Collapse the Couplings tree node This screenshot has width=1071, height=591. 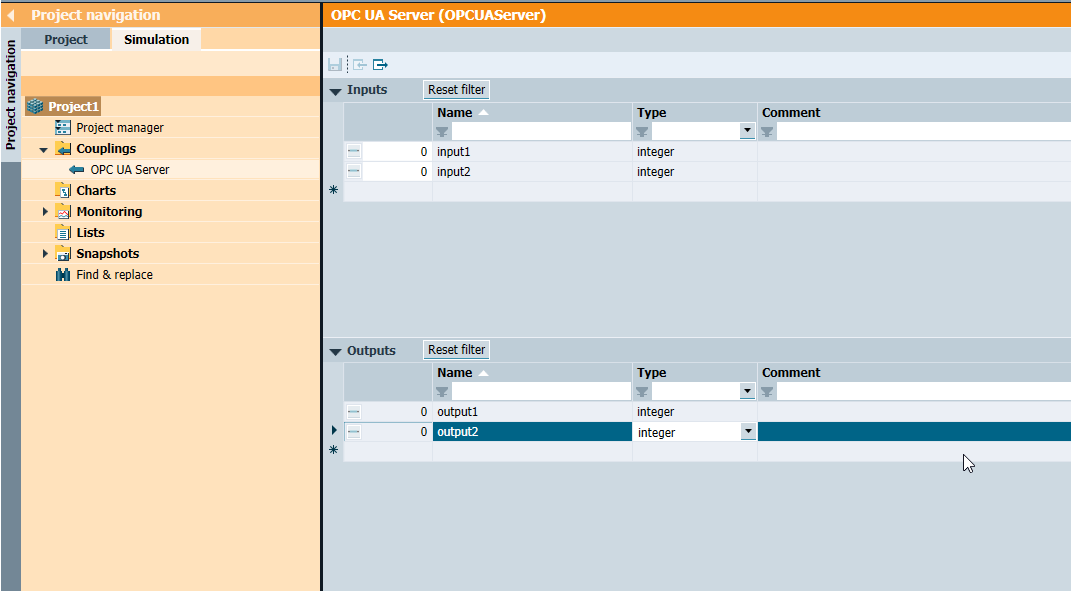pyautogui.click(x=44, y=150)
